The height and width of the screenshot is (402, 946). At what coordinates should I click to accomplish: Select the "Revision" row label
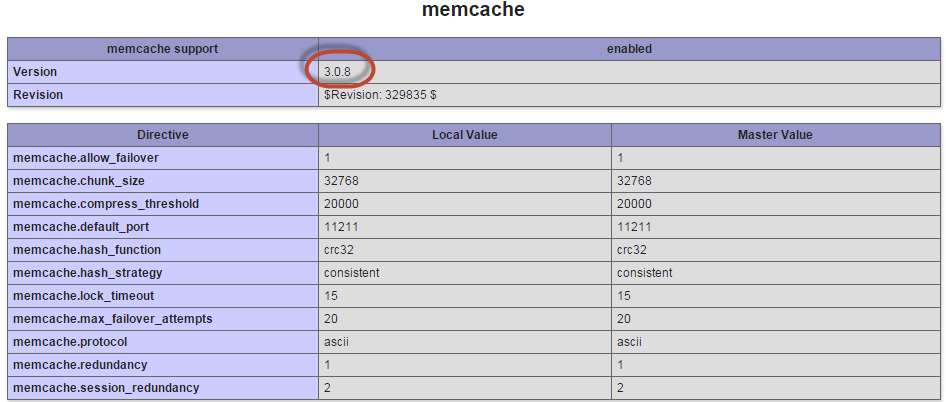pos(38,95)
